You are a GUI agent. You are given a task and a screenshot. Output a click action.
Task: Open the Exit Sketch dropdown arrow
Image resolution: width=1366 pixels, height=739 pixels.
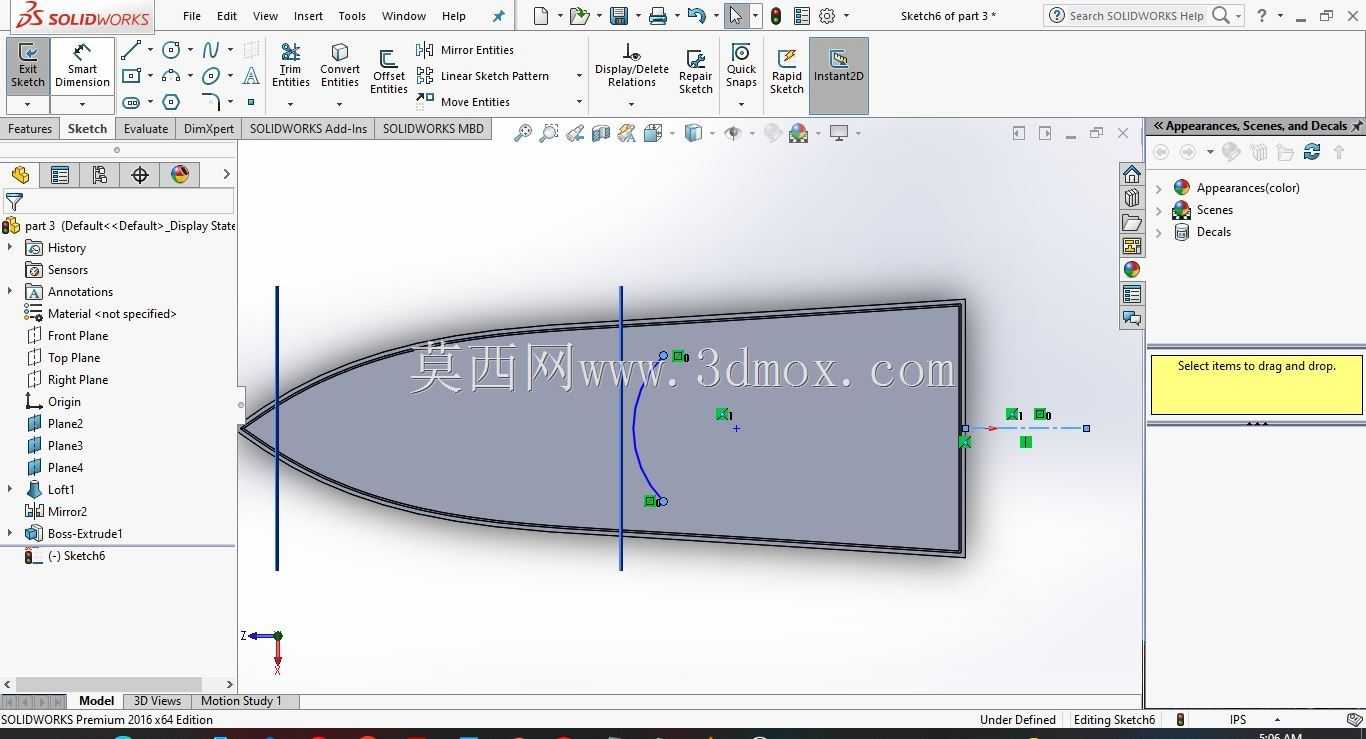[28, 105]
